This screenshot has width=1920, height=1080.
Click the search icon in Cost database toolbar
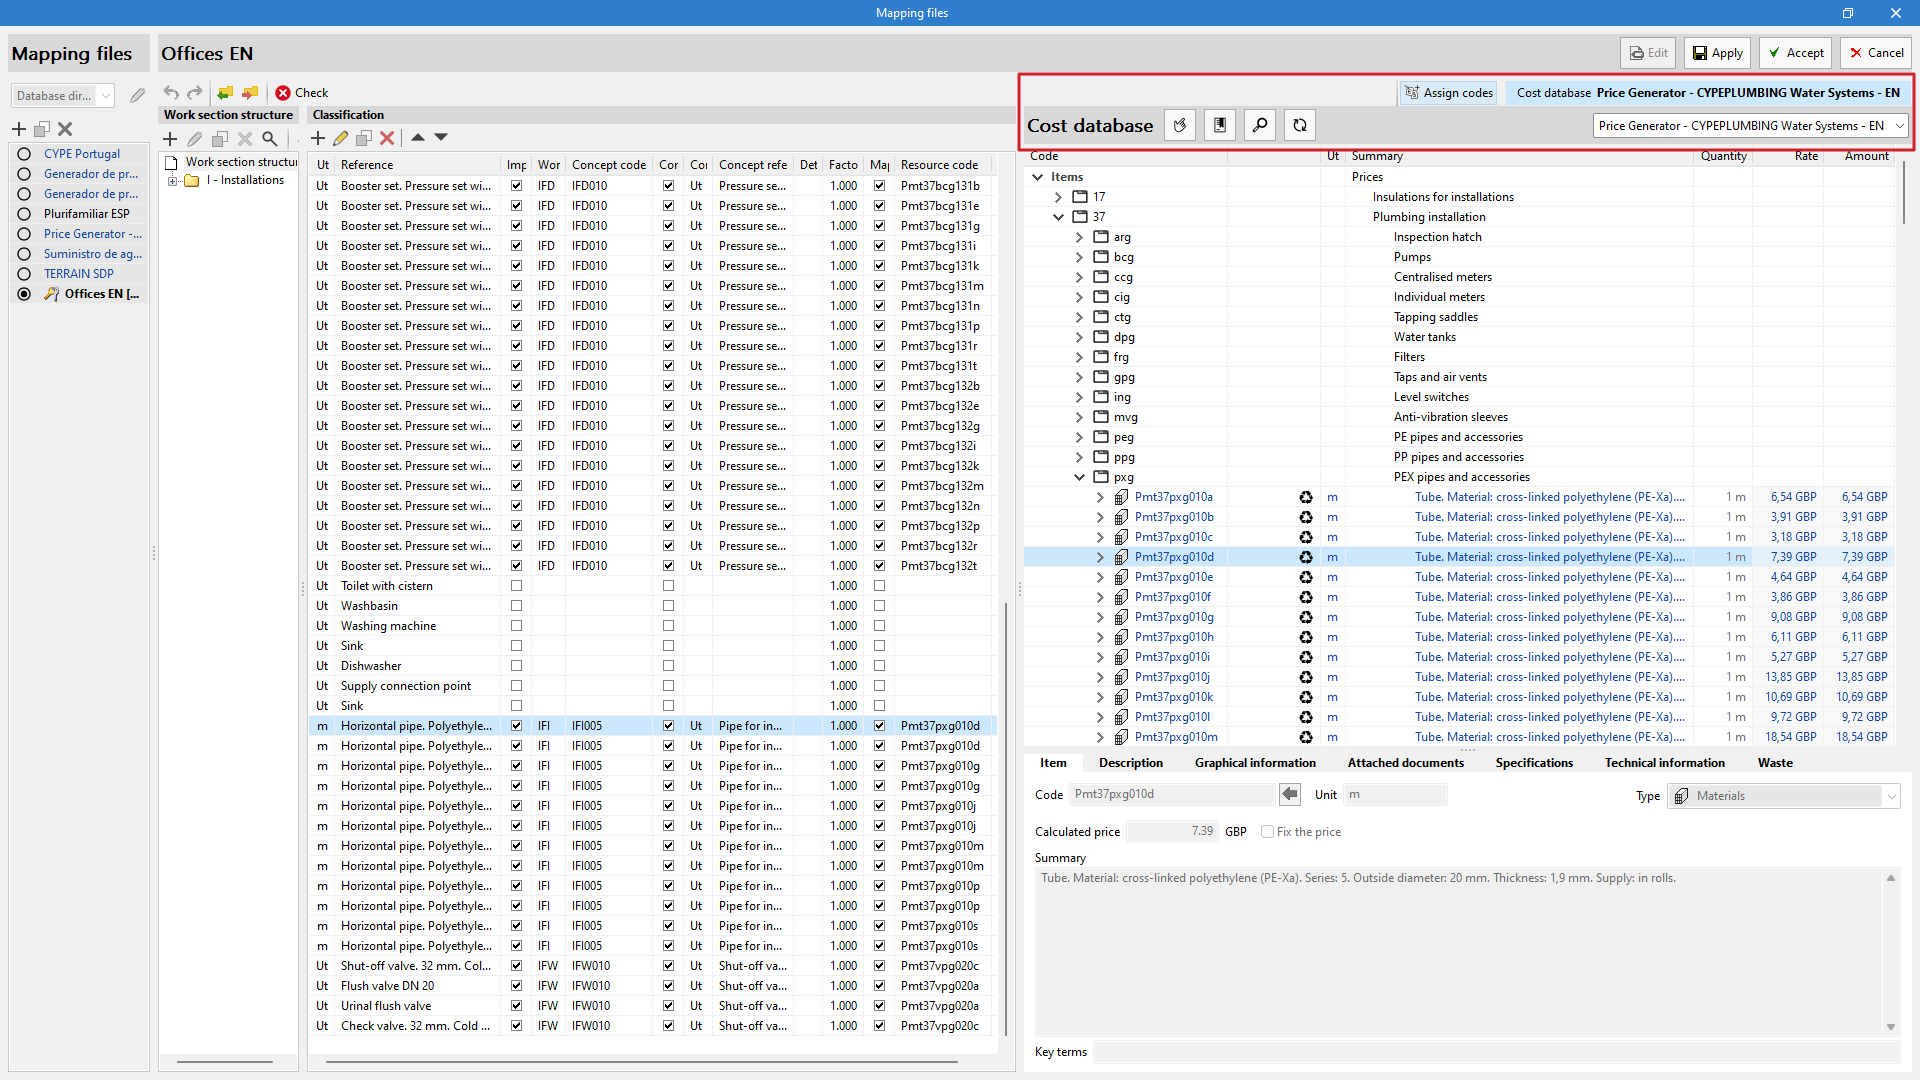point(1260,125)
